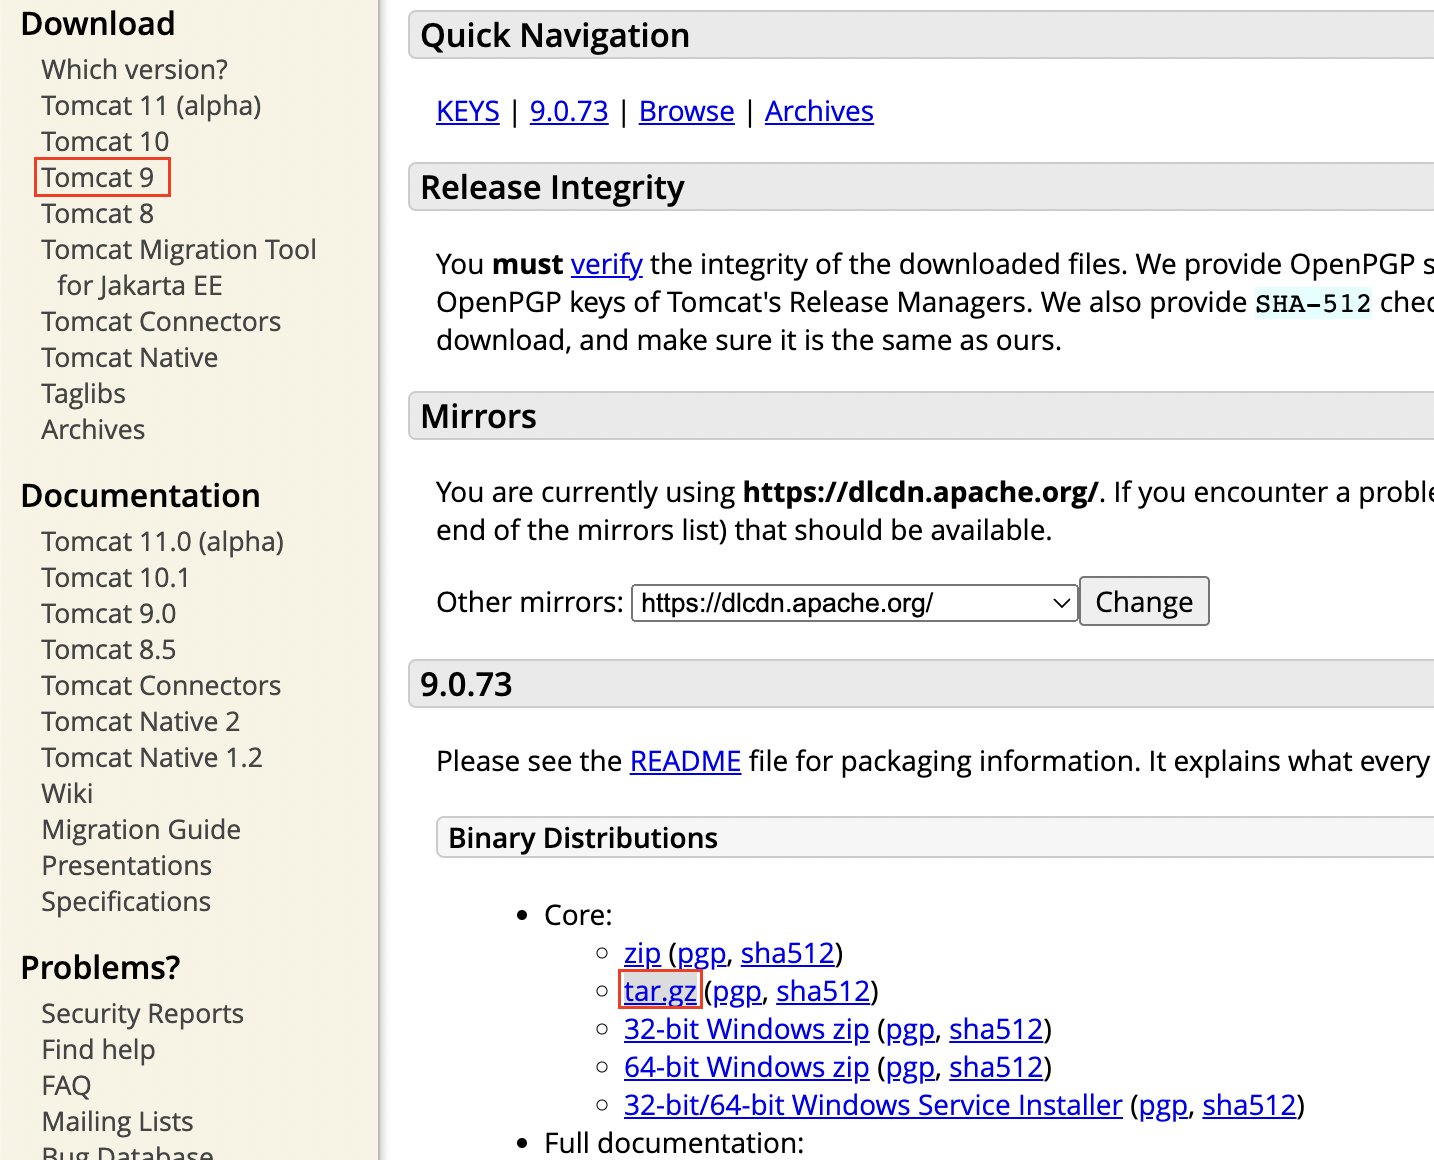Viewport: 1434px width, 1160px height.
Task: Click the Binary Distributions heading
Action: pyautogui.click(x=583, y=838)
